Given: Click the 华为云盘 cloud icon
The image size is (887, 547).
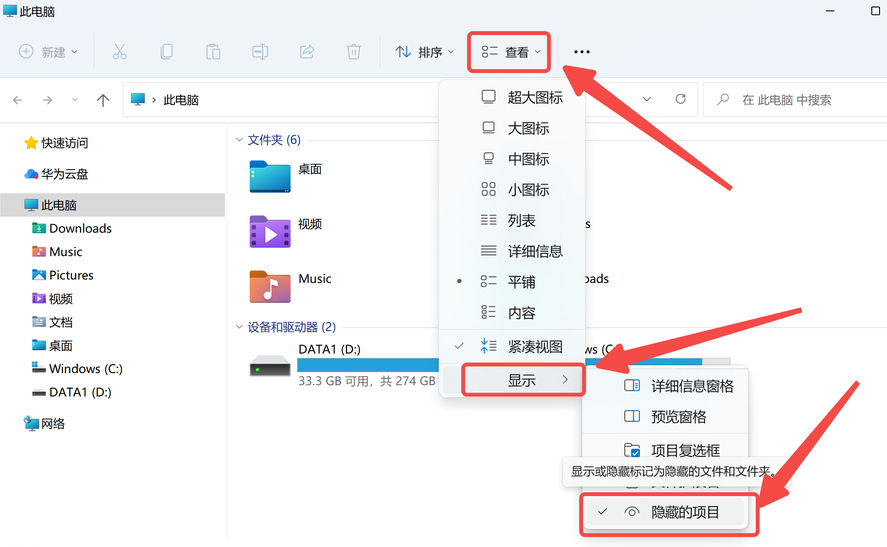Looking at the screenshot, I should coord(31,174).
